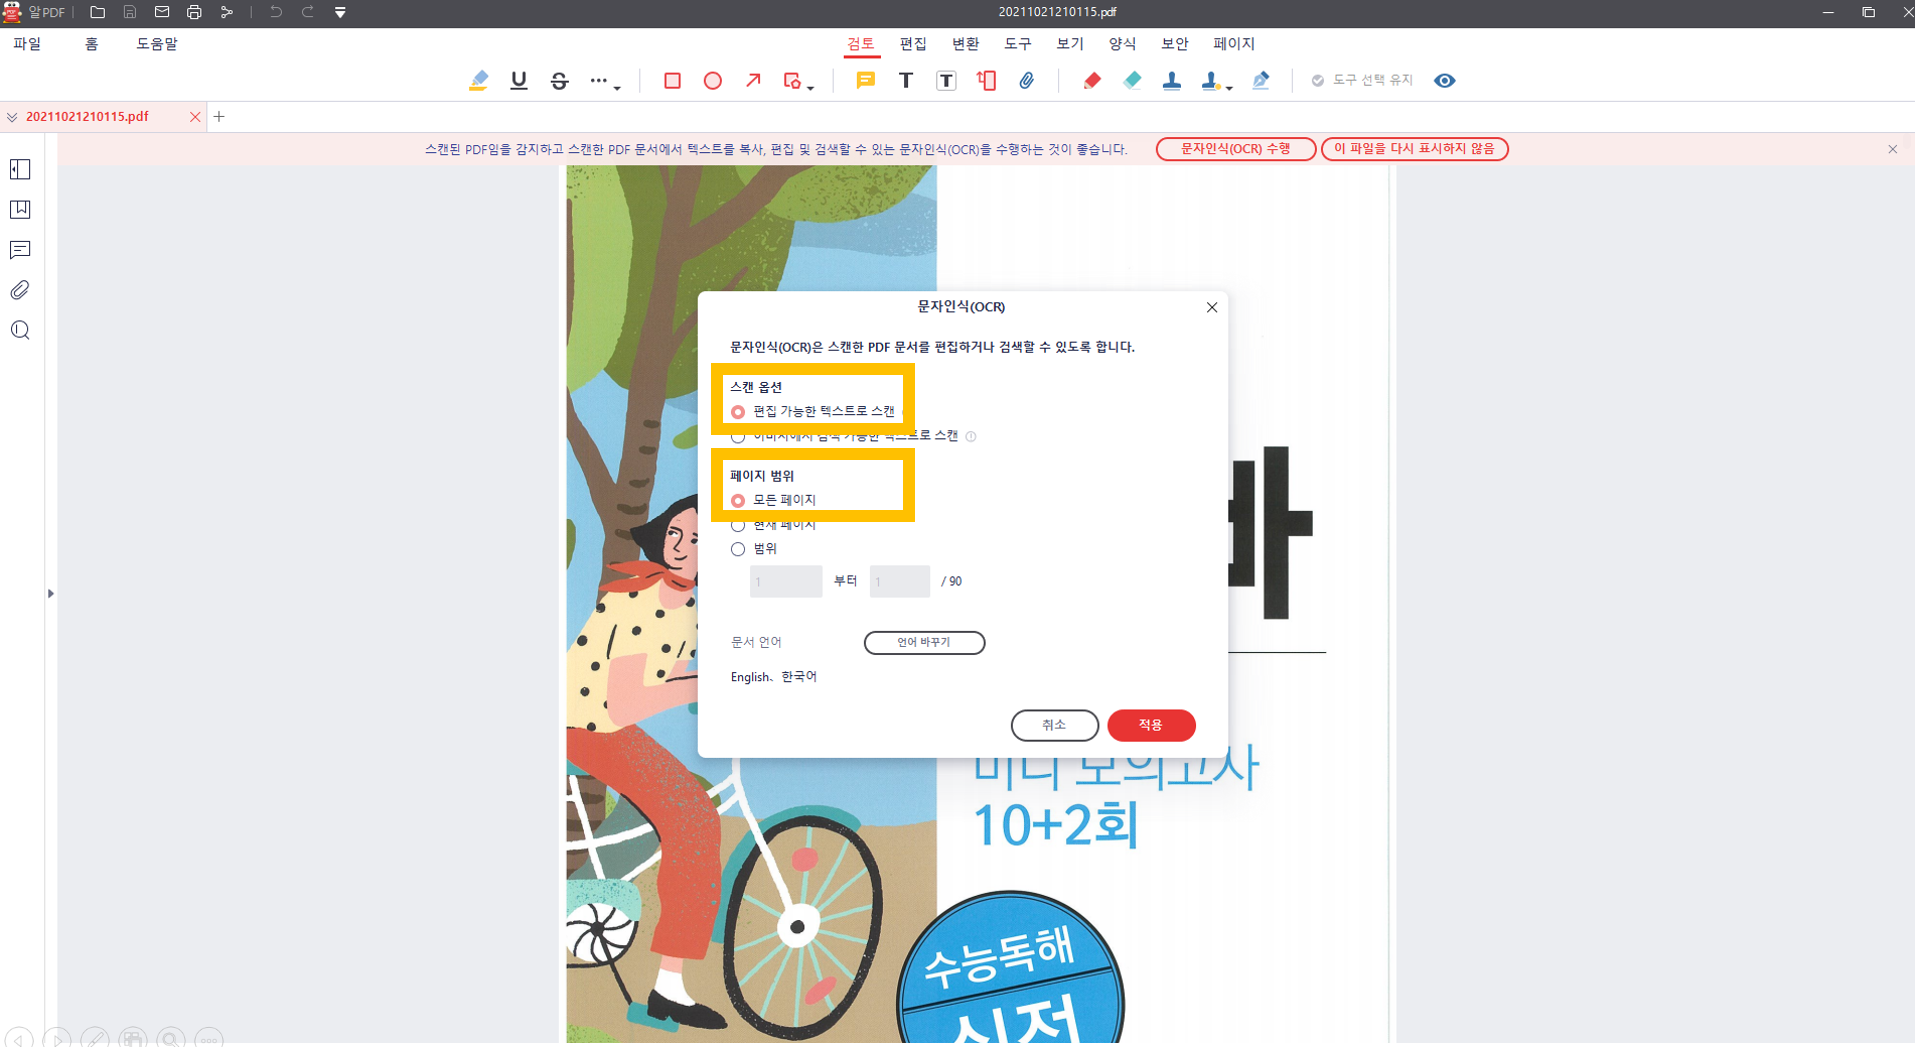The height and width of the screenshot is (1047, 1915).
Task: Switch to the 페이지 tab
Action: pyautogui.click(x=1234, y=44)
